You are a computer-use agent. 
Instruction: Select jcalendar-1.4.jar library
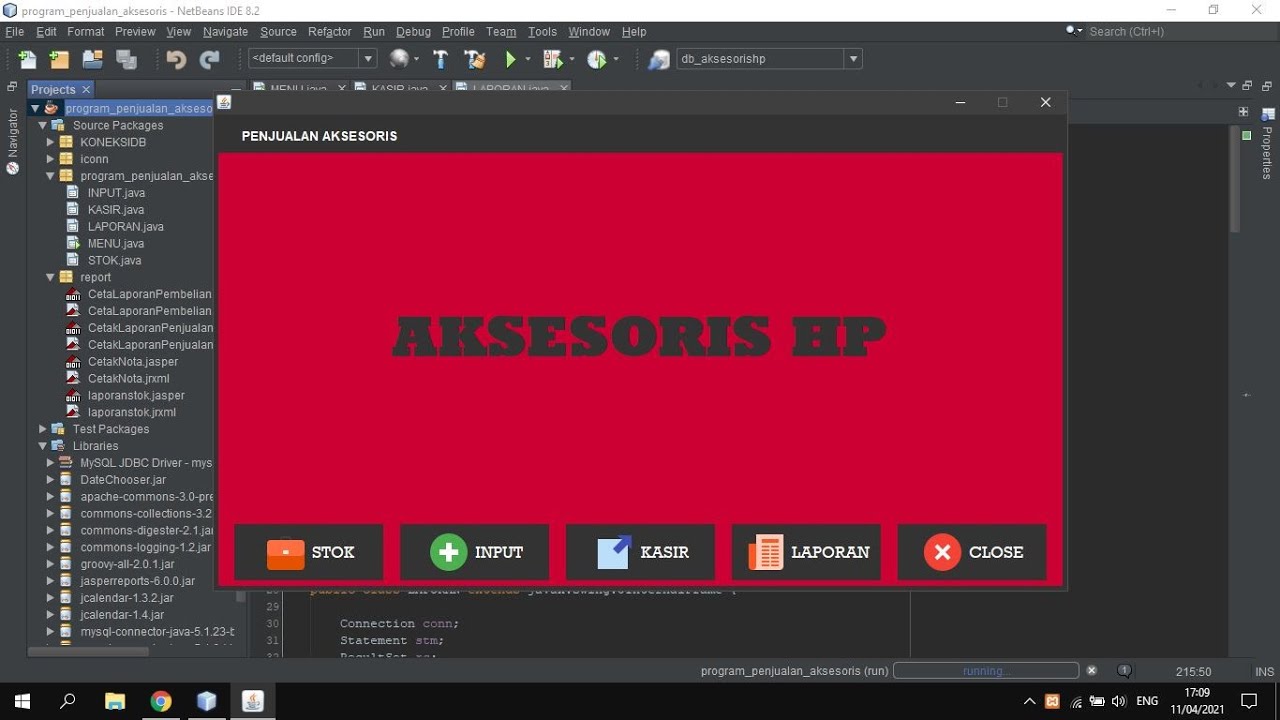pos(122,615)
